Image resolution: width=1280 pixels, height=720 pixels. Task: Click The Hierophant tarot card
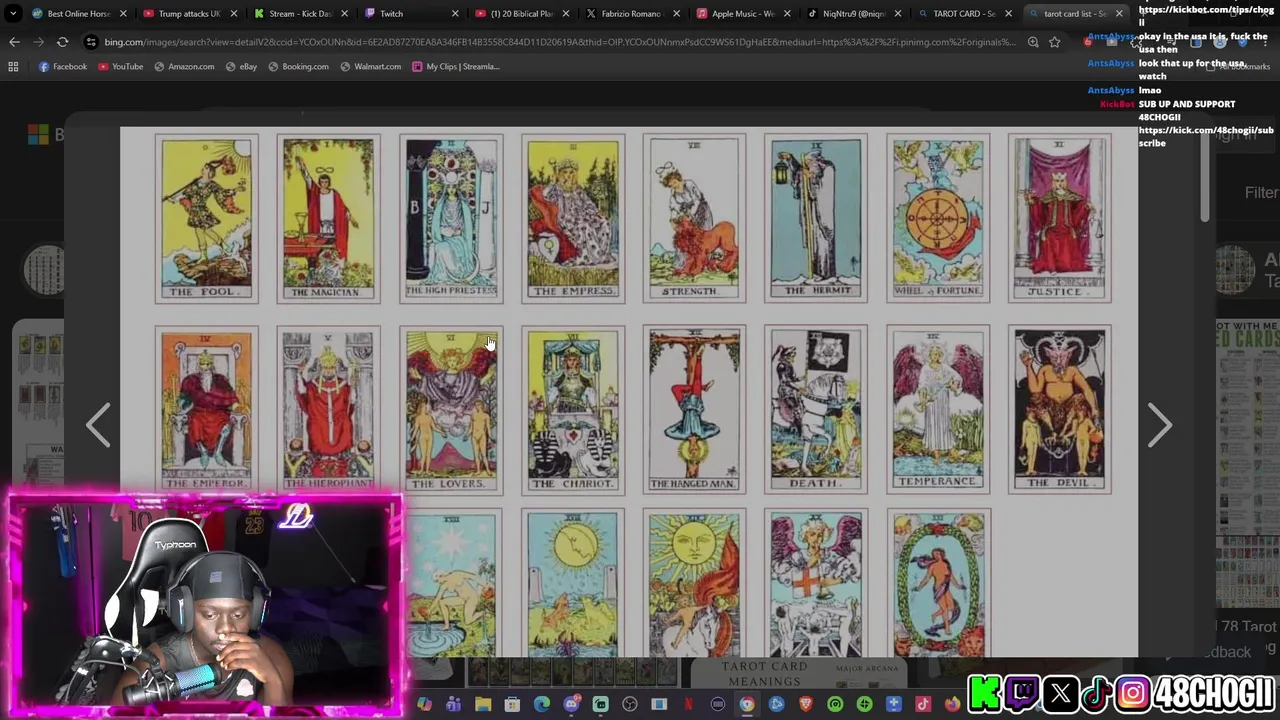point(328,410)
